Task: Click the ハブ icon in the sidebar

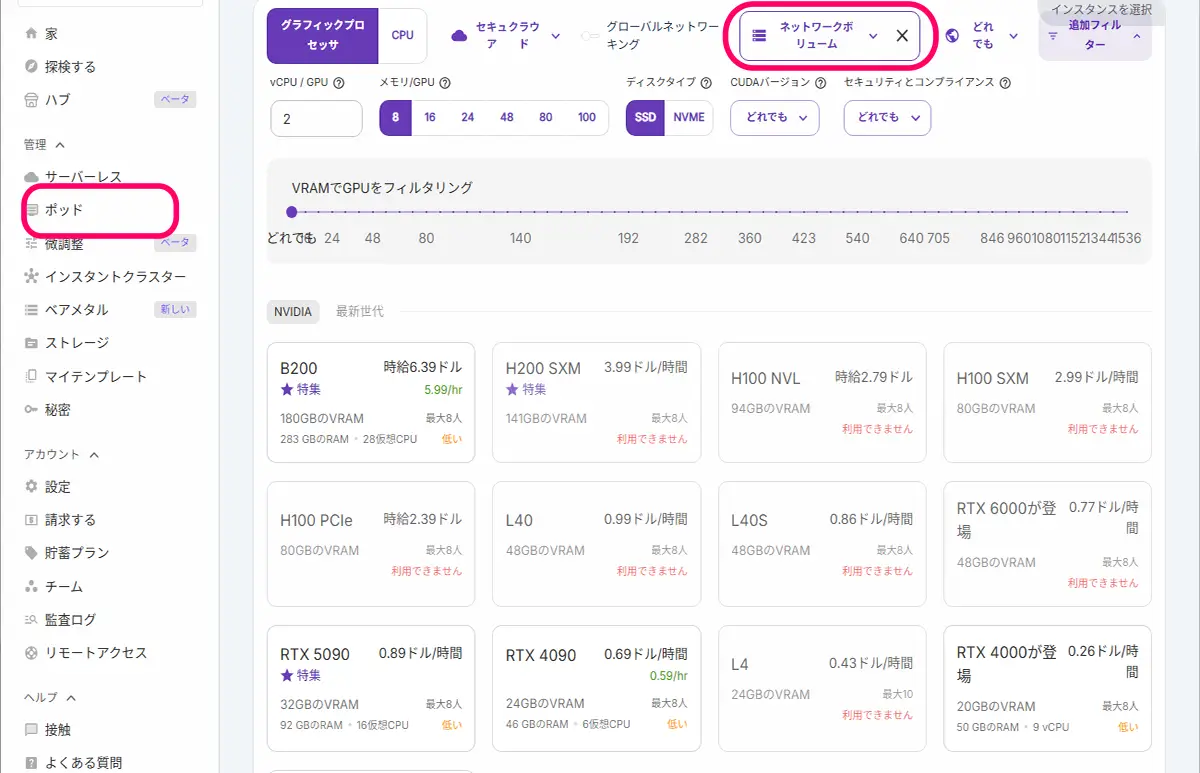Action: [x=31, y=100]
